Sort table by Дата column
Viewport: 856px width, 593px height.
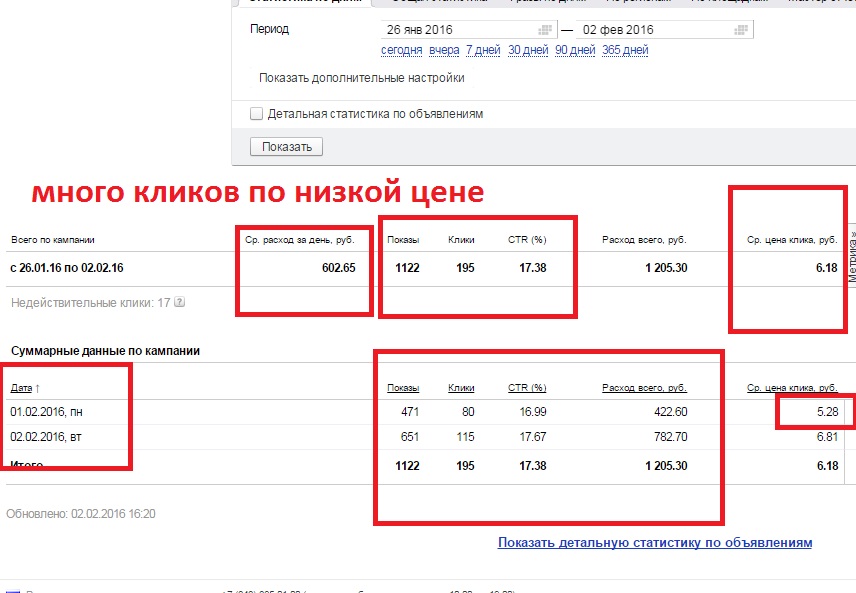[x=21, y=388]
